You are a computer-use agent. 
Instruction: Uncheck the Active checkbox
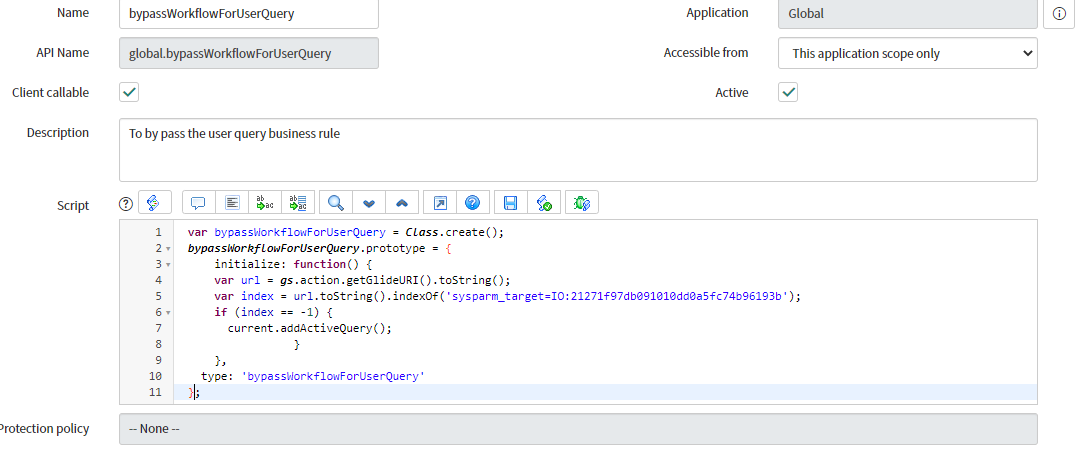788,92
